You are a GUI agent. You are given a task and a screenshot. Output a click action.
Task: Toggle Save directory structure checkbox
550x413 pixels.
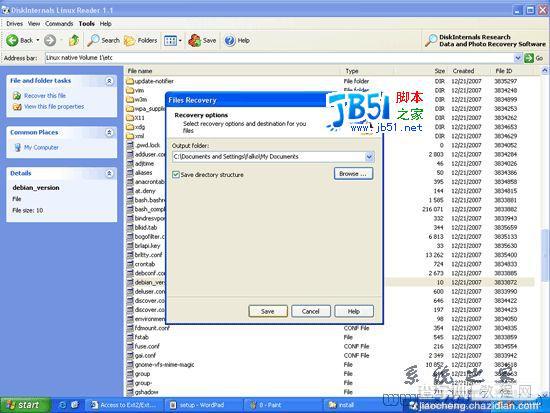pyautogui.click(x=176, y=175)
